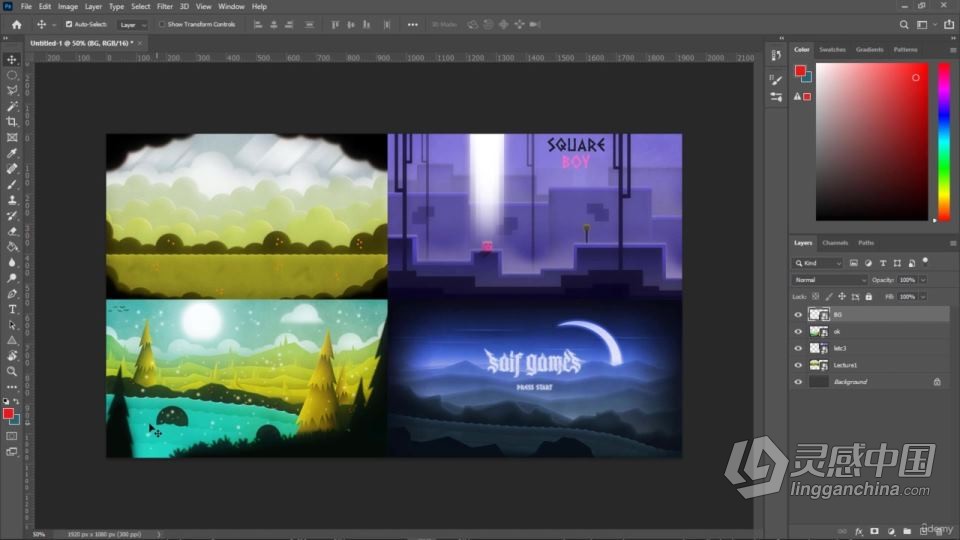Switch to the Swatches tab
The height and width of the screenshot is (540, 960).
coord(832,50)
